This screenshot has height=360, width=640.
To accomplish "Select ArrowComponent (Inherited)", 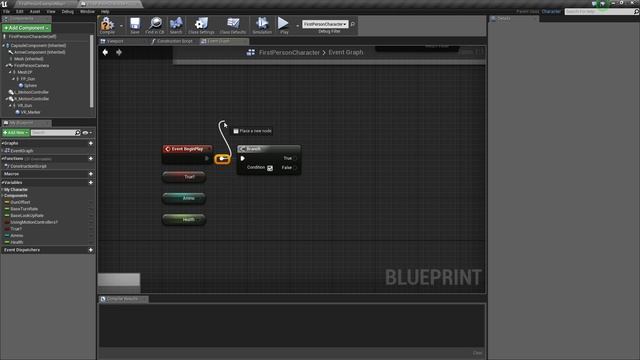I will click(37, 52).
